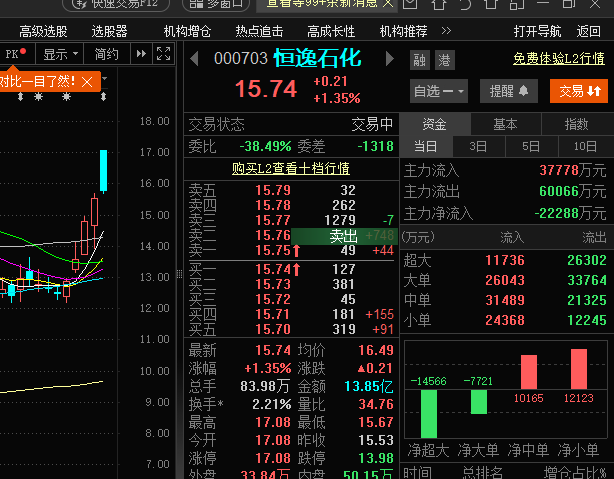Click the stock name 恒逸石化
The height and width of the screenshot is (479, 614).
317,58
